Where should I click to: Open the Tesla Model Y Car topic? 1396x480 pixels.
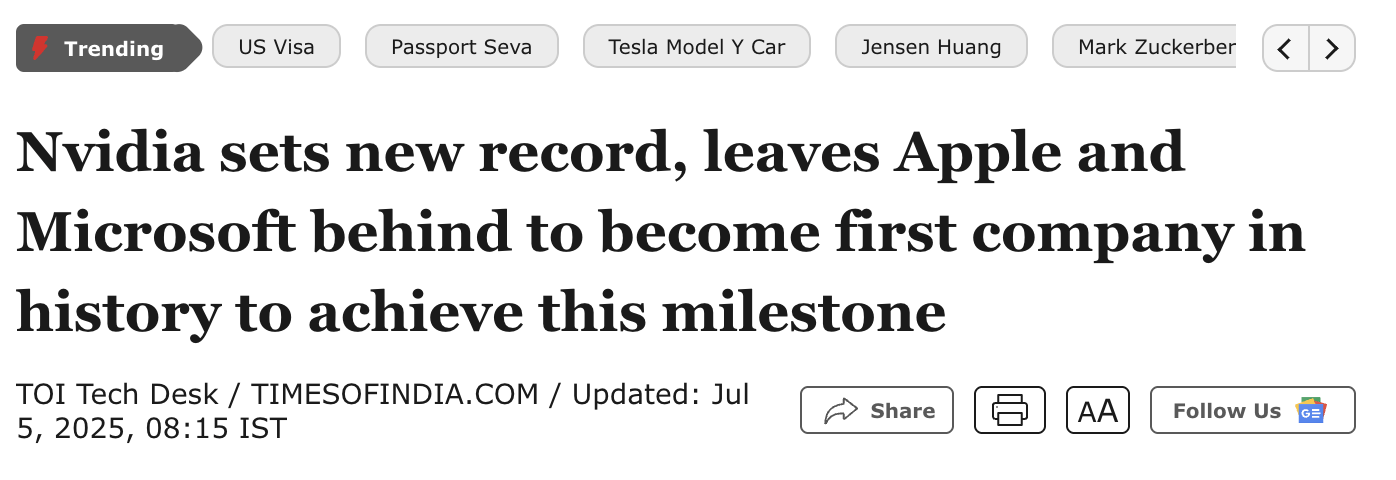point(696,47)
